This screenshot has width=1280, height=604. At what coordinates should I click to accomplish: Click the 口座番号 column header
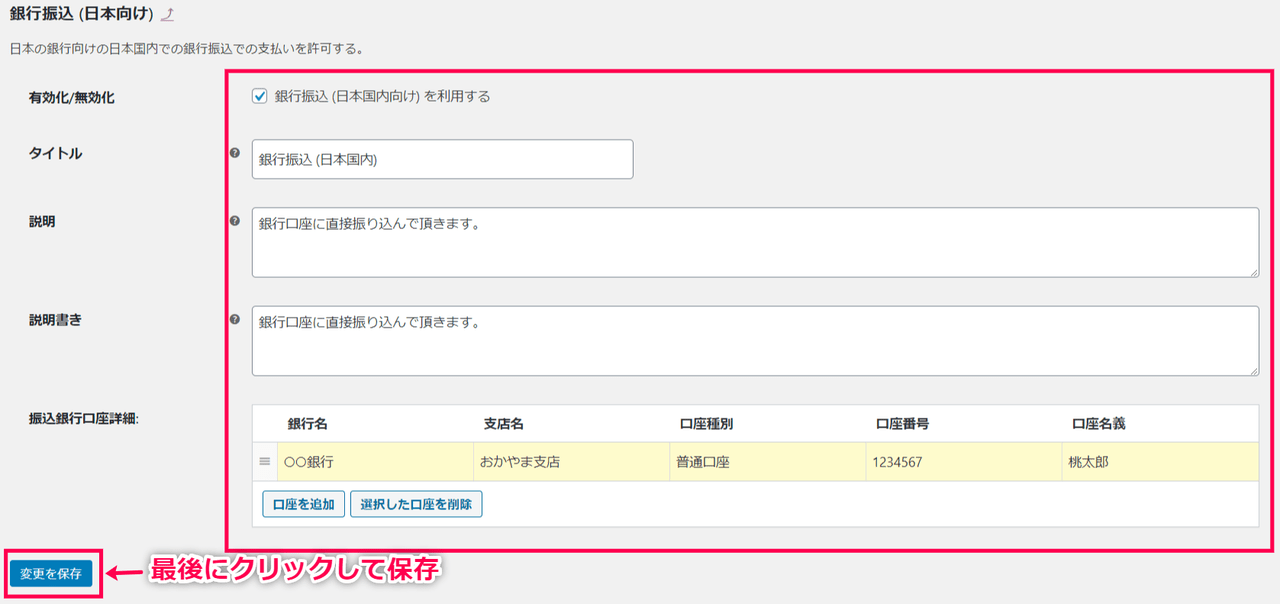coord(902,424)
